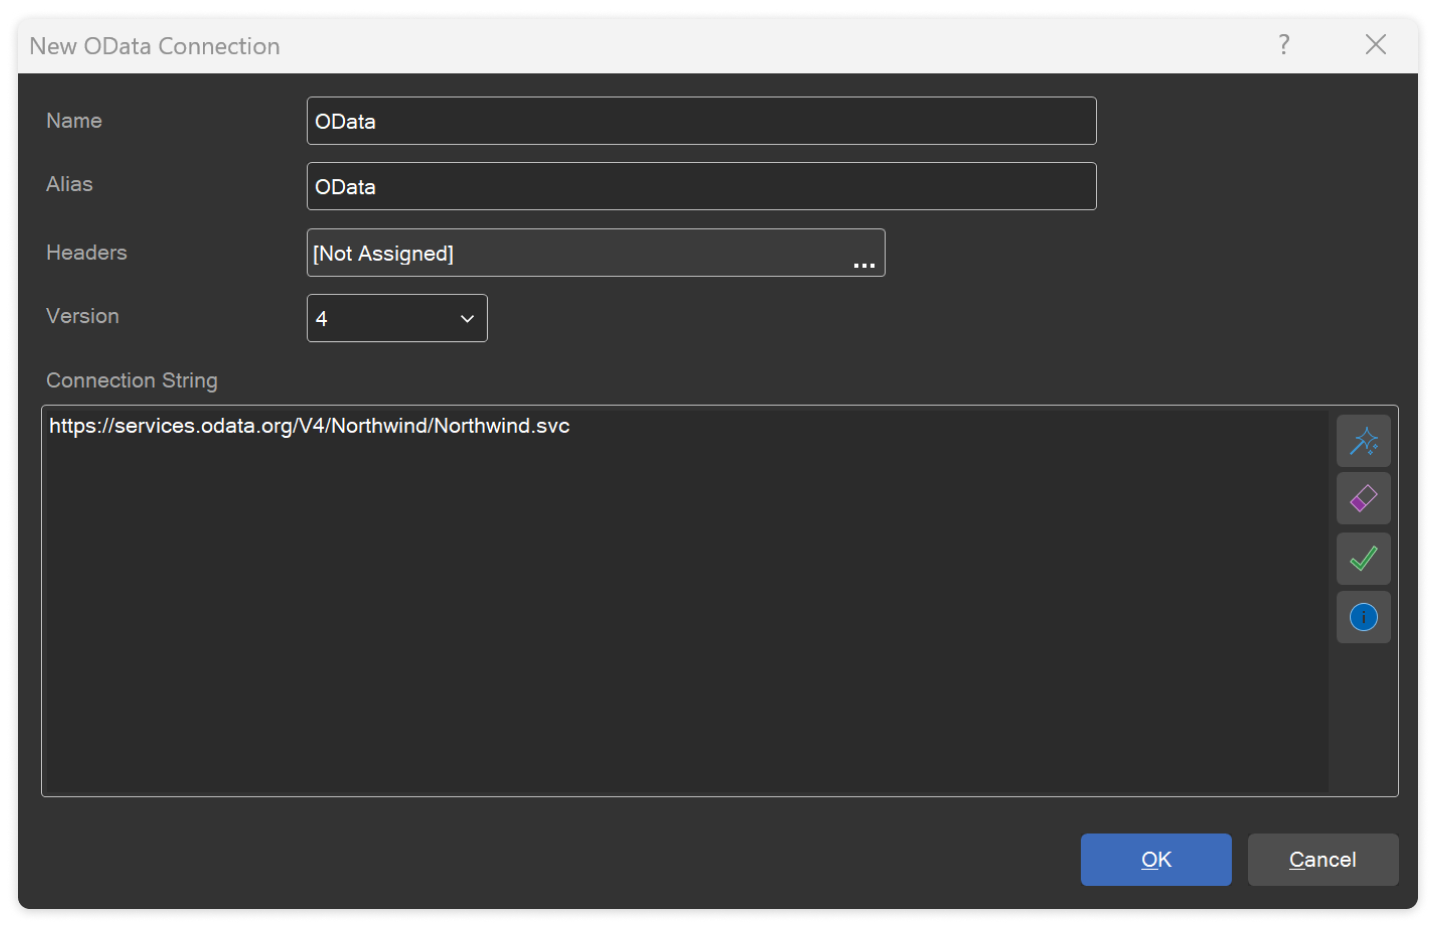Expand the Version dropdown chevron arrow

click(467, 319)
